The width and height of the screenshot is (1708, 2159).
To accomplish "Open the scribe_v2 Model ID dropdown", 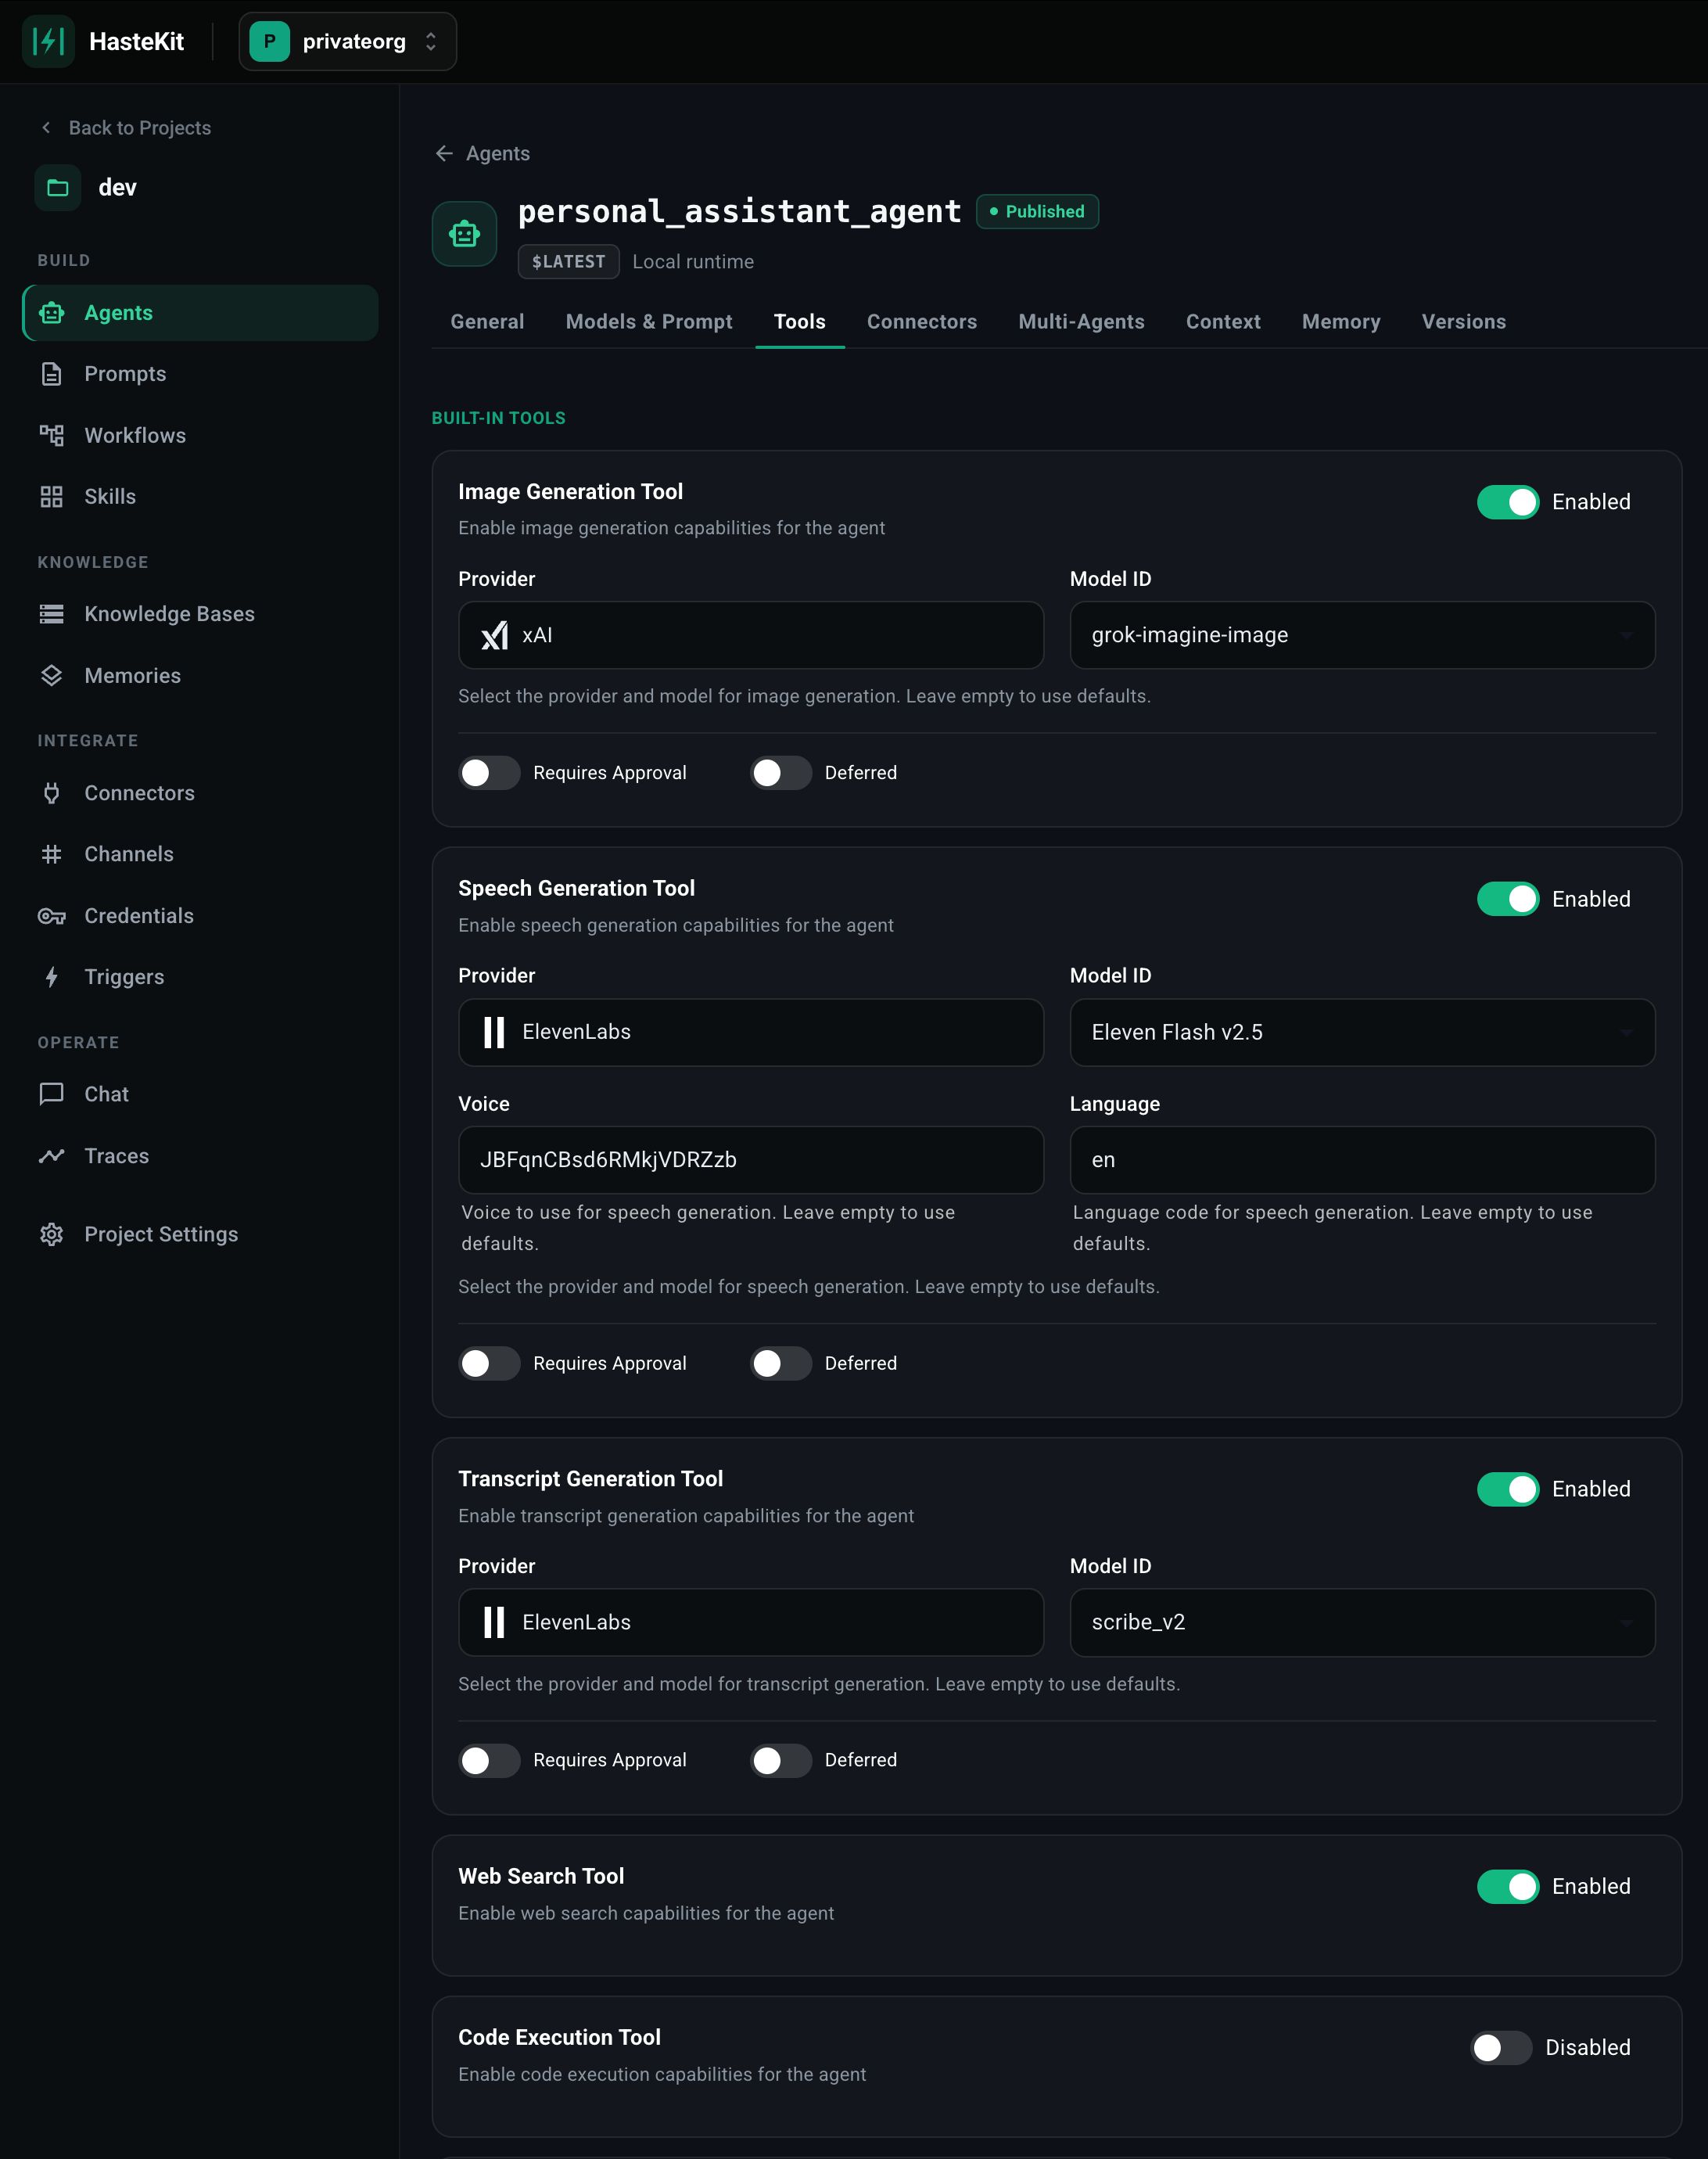I will point(1362,1622).
